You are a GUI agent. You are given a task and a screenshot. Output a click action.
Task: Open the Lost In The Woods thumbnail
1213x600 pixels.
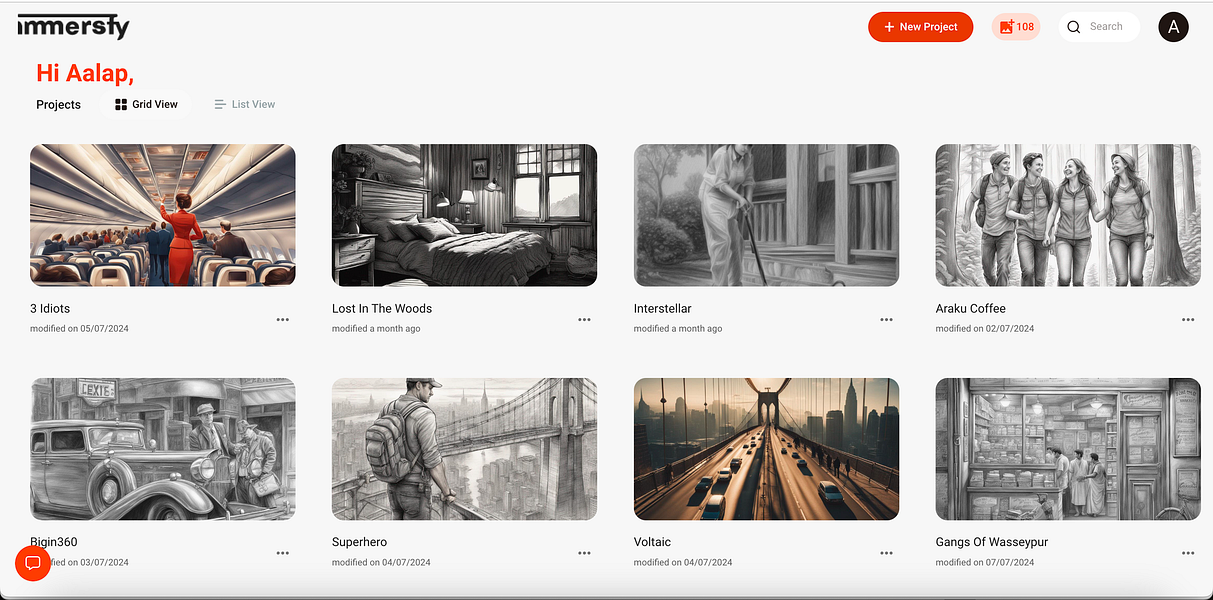(464, 215)
